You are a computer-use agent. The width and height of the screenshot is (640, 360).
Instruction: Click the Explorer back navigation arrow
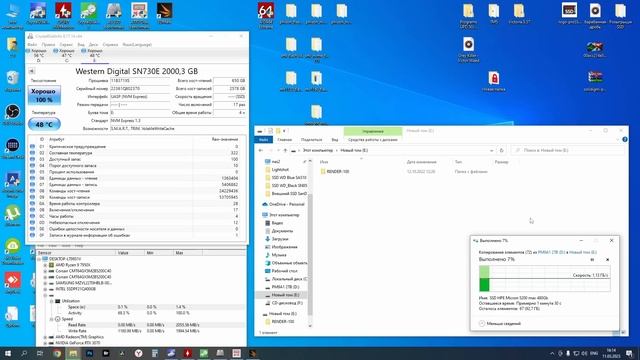261,150
